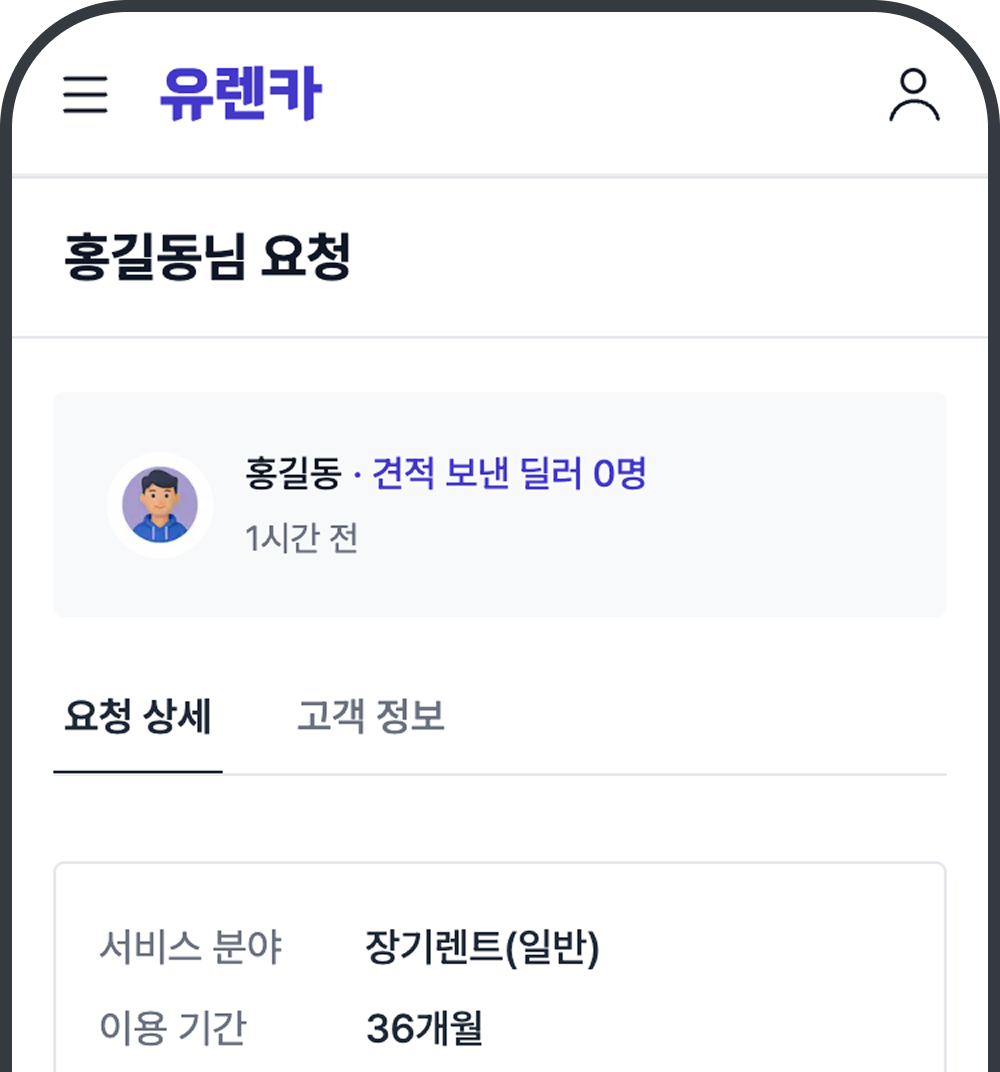Click the name 홍길동 in the requester card
Viewport: 1000px width, 1072px height.
[x=293, y=473]
